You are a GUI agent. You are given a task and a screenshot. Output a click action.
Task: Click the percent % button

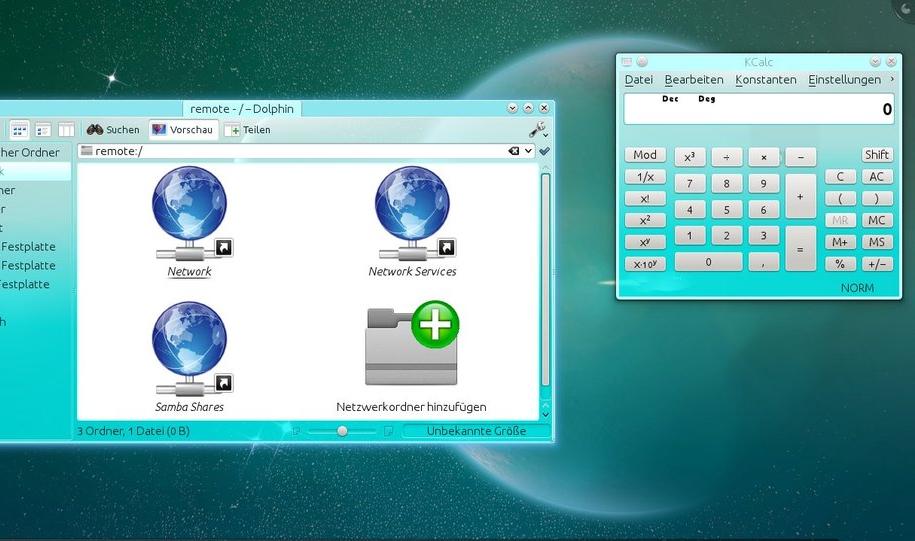pyautogui.click(x=840, y=264)
